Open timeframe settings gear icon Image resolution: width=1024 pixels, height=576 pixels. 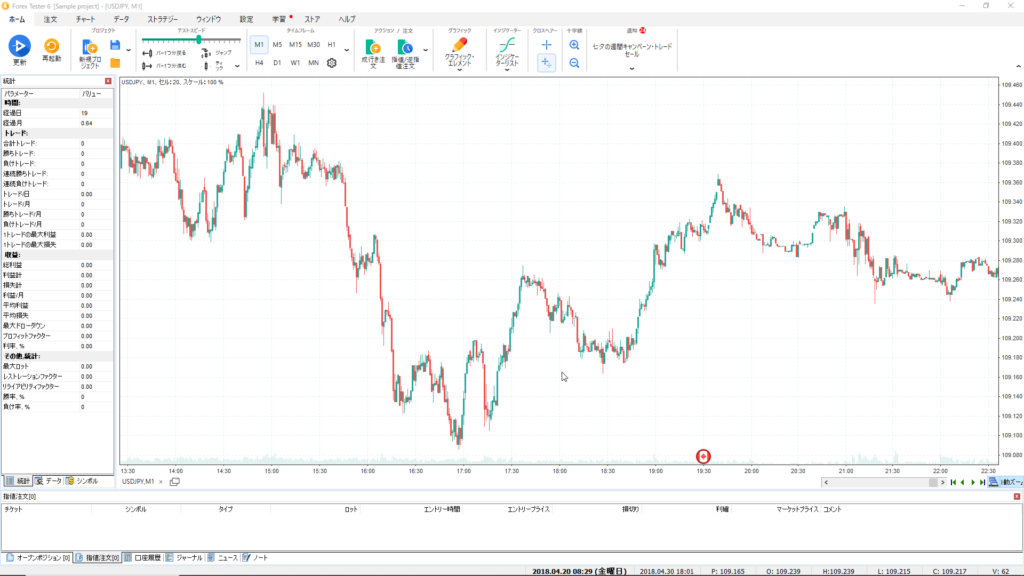coord(332,63)
